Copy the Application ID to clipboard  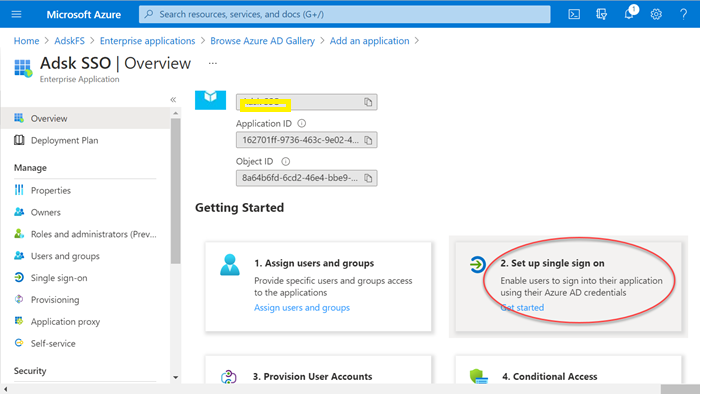tap(368, 140)
